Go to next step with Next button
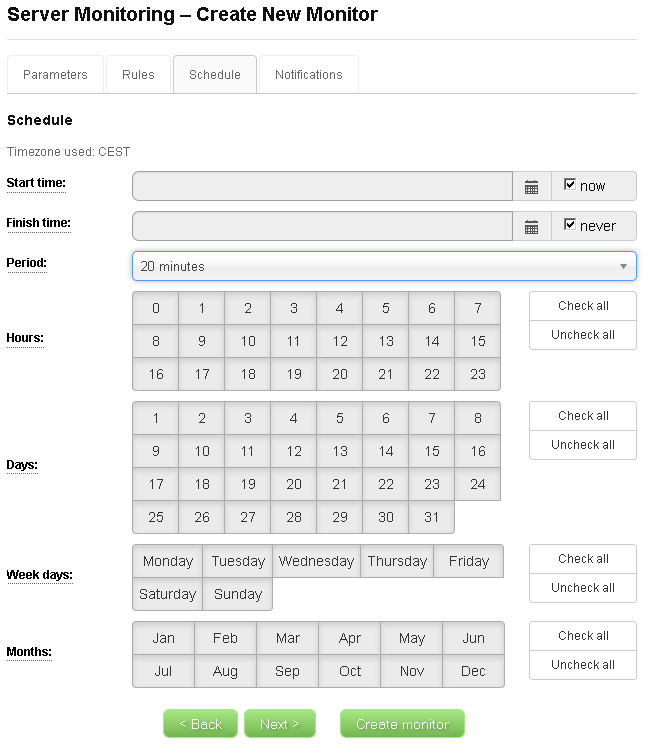The width and height of the screenshot is (650, 745). (279, 724)
